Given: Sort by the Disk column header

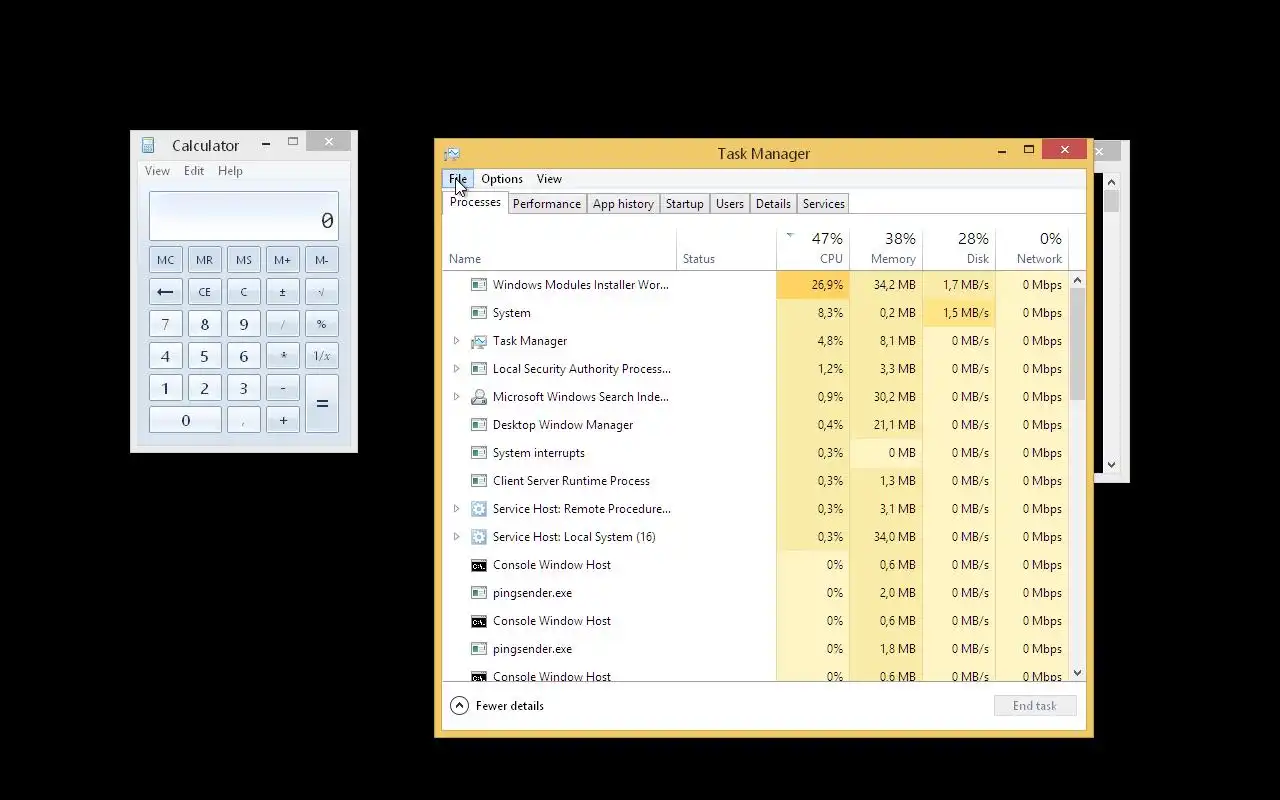Looking at the screenshot, I should coord(959,248).
